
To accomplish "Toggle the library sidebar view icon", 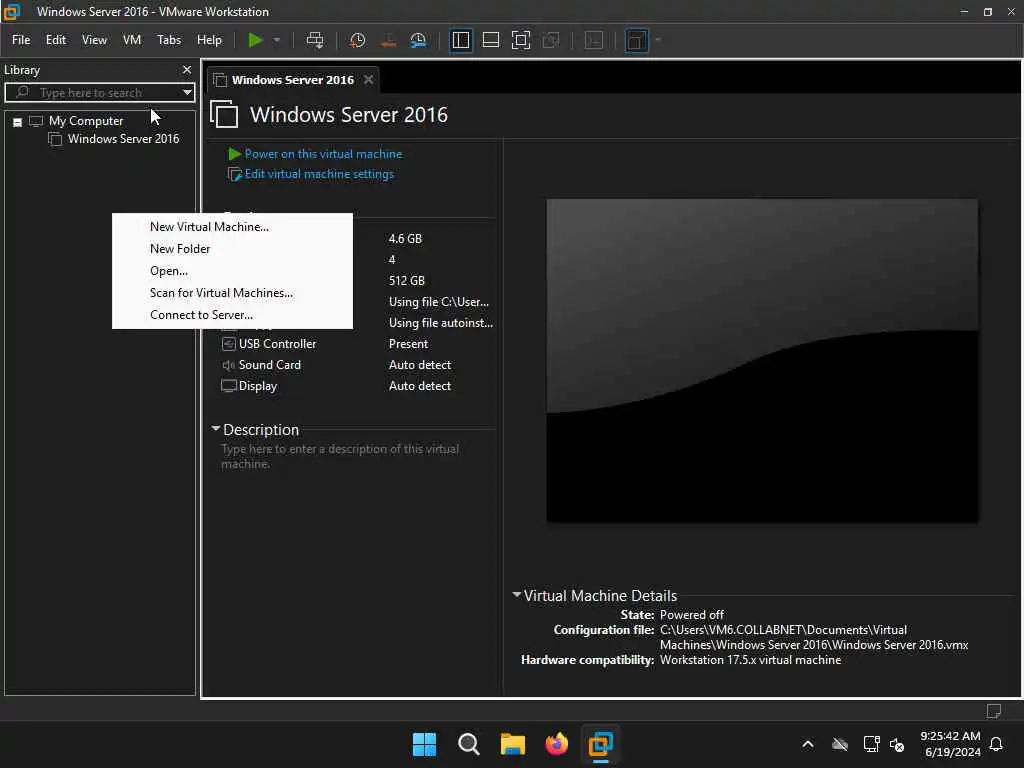I will click(x=461, y=40).
